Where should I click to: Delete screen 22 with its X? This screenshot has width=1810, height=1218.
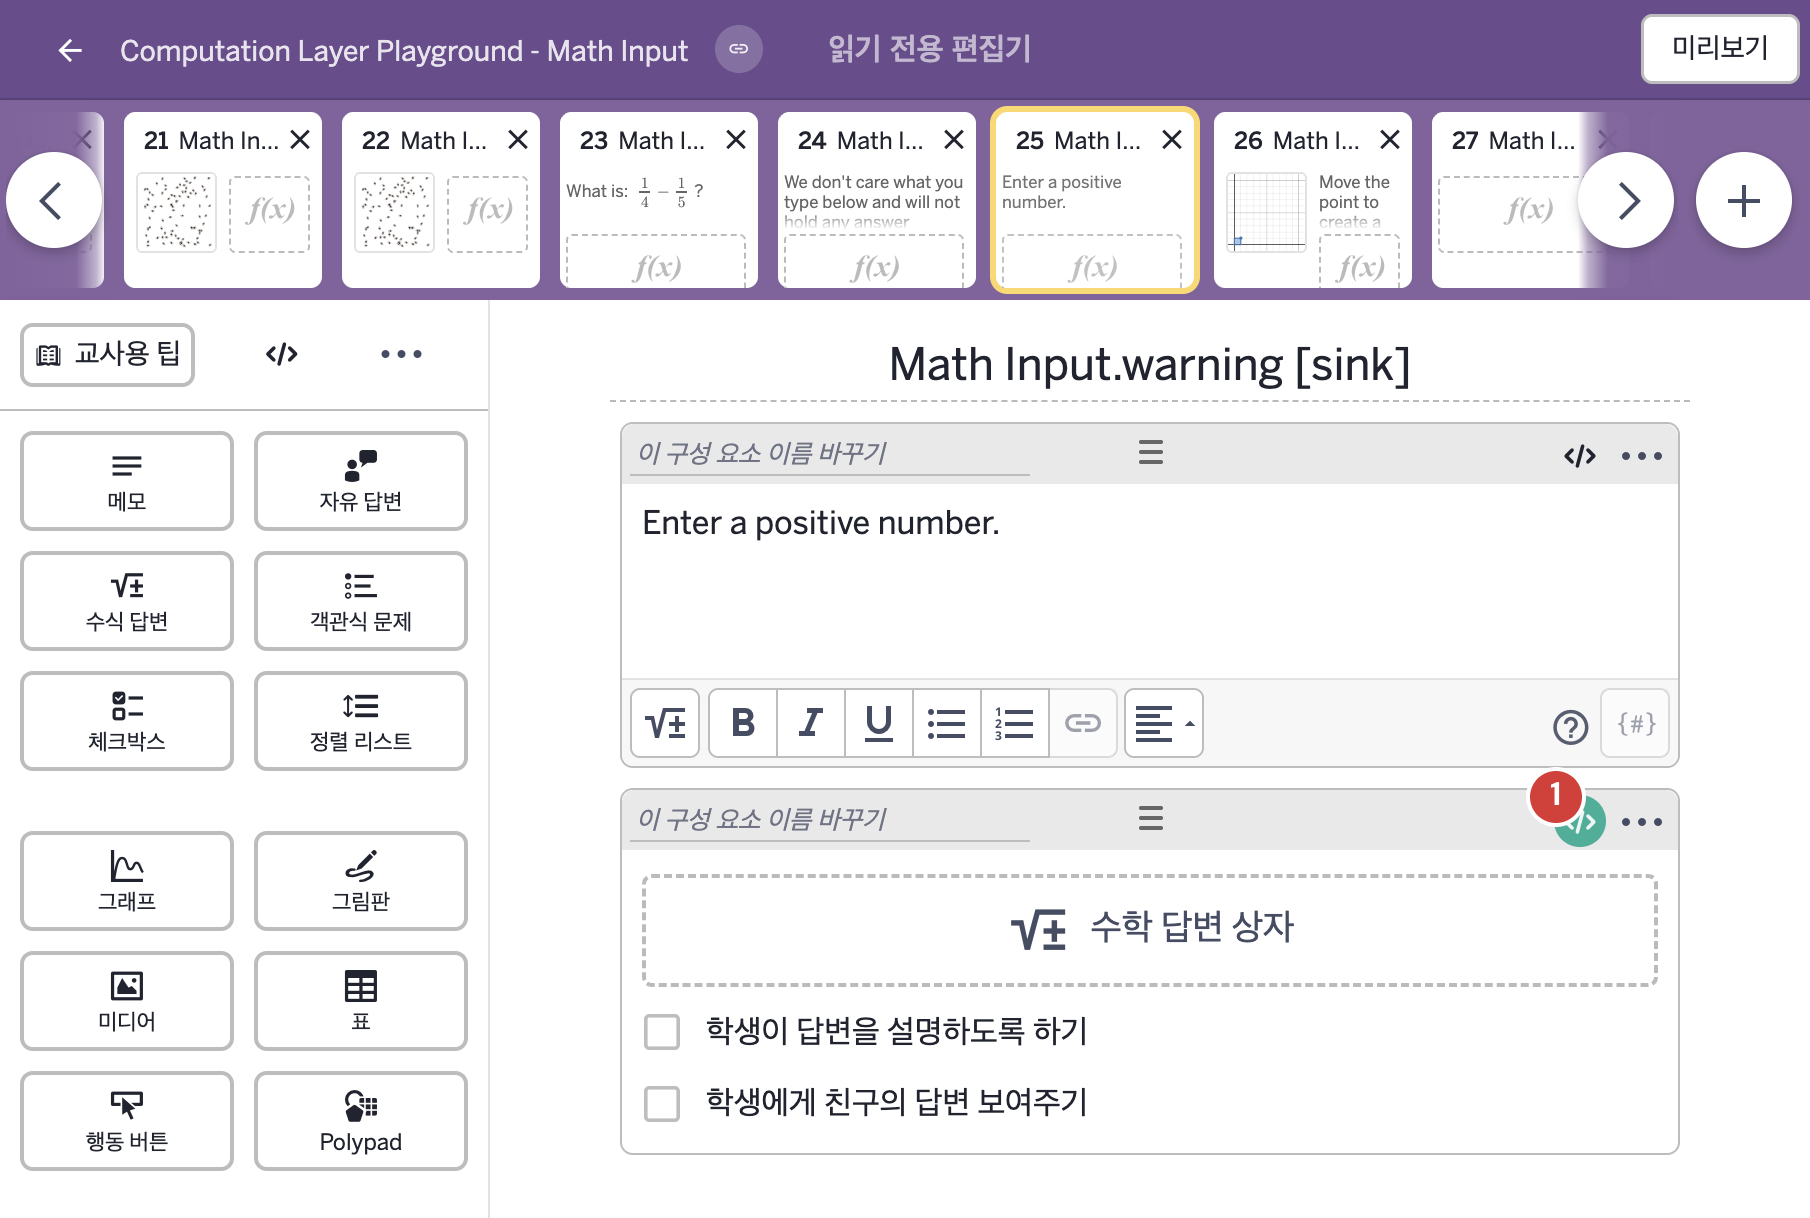click(518, 140)
